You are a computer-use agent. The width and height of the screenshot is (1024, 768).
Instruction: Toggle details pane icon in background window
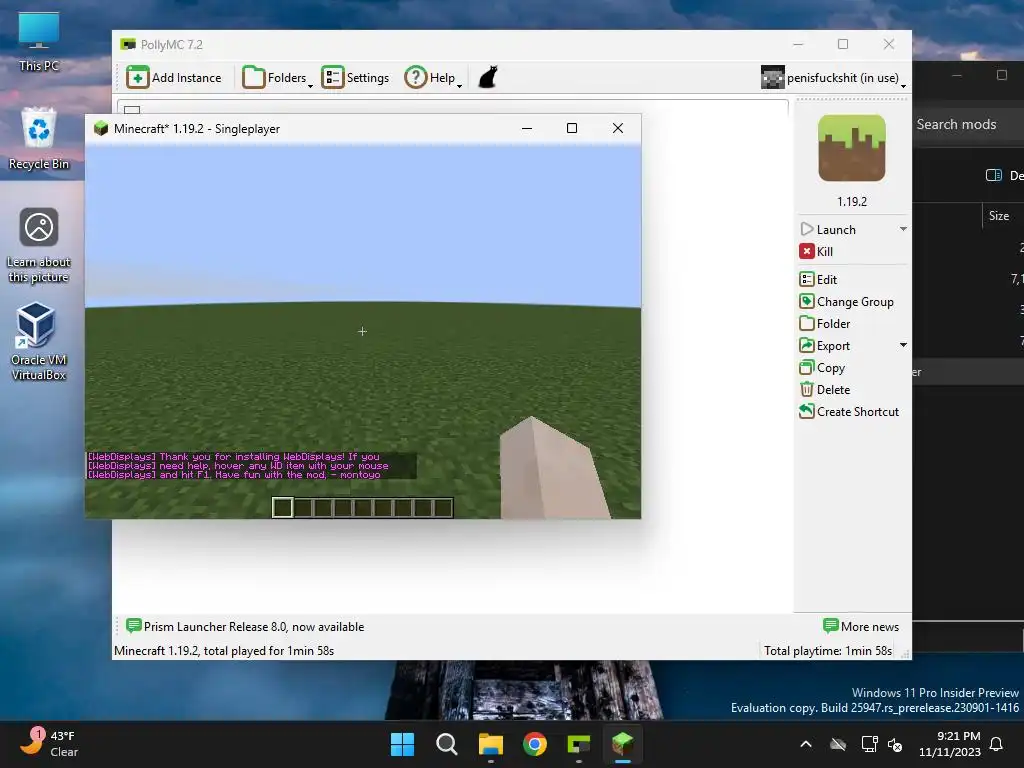click(993, 175)
